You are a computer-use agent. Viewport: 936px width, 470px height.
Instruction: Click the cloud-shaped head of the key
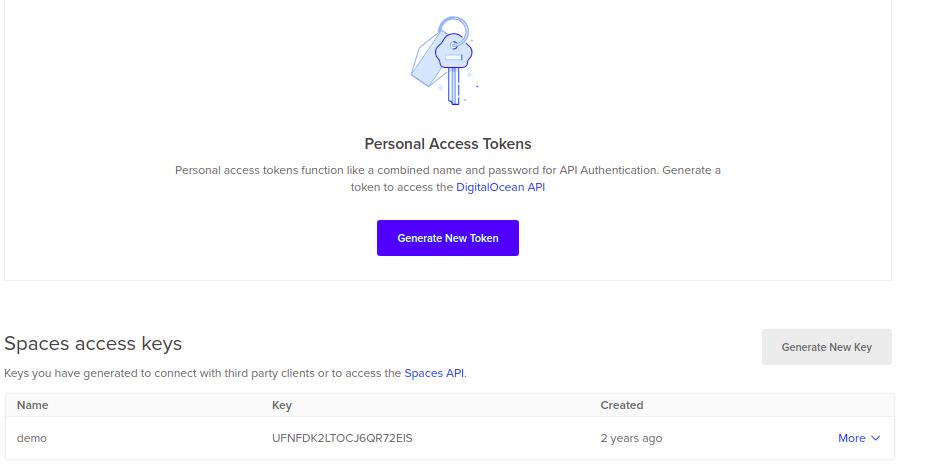[457, 51]
